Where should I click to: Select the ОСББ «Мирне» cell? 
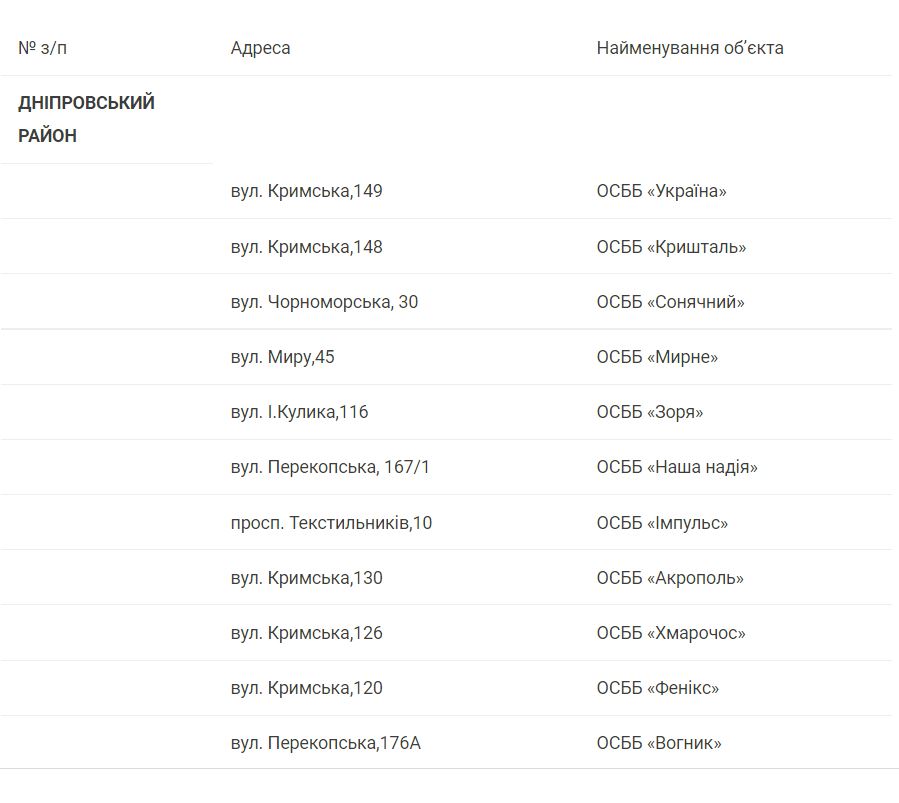tap(657, 357)
